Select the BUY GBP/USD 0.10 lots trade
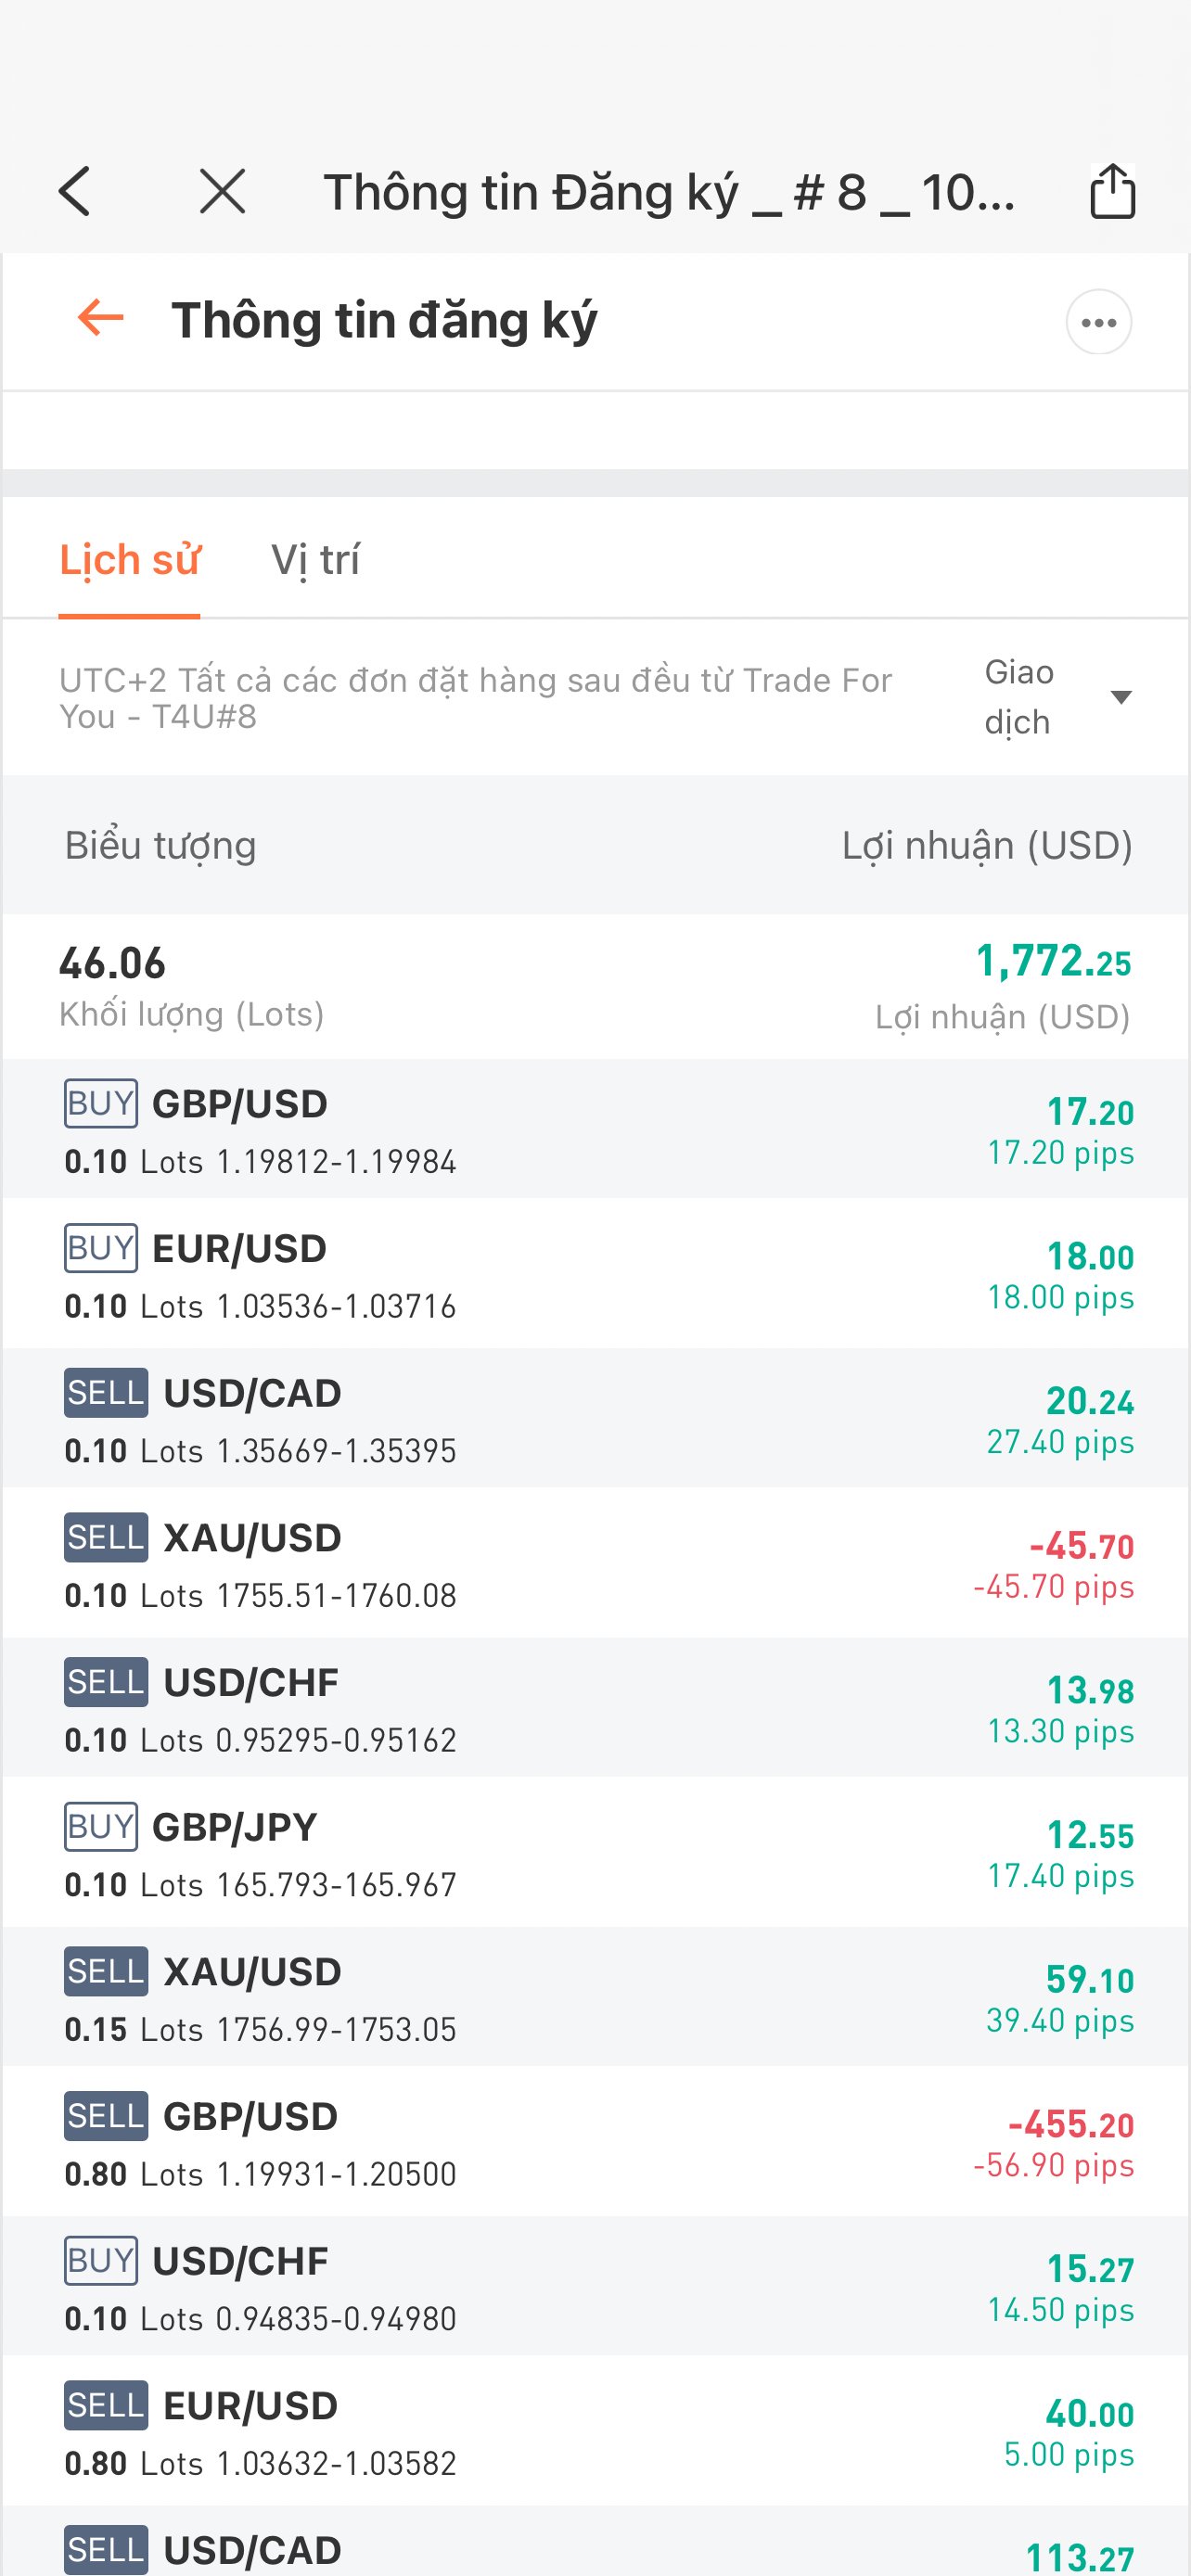Viewport: 1191px width, 2576px height. pyautogui.click(x=595, y=1130)
